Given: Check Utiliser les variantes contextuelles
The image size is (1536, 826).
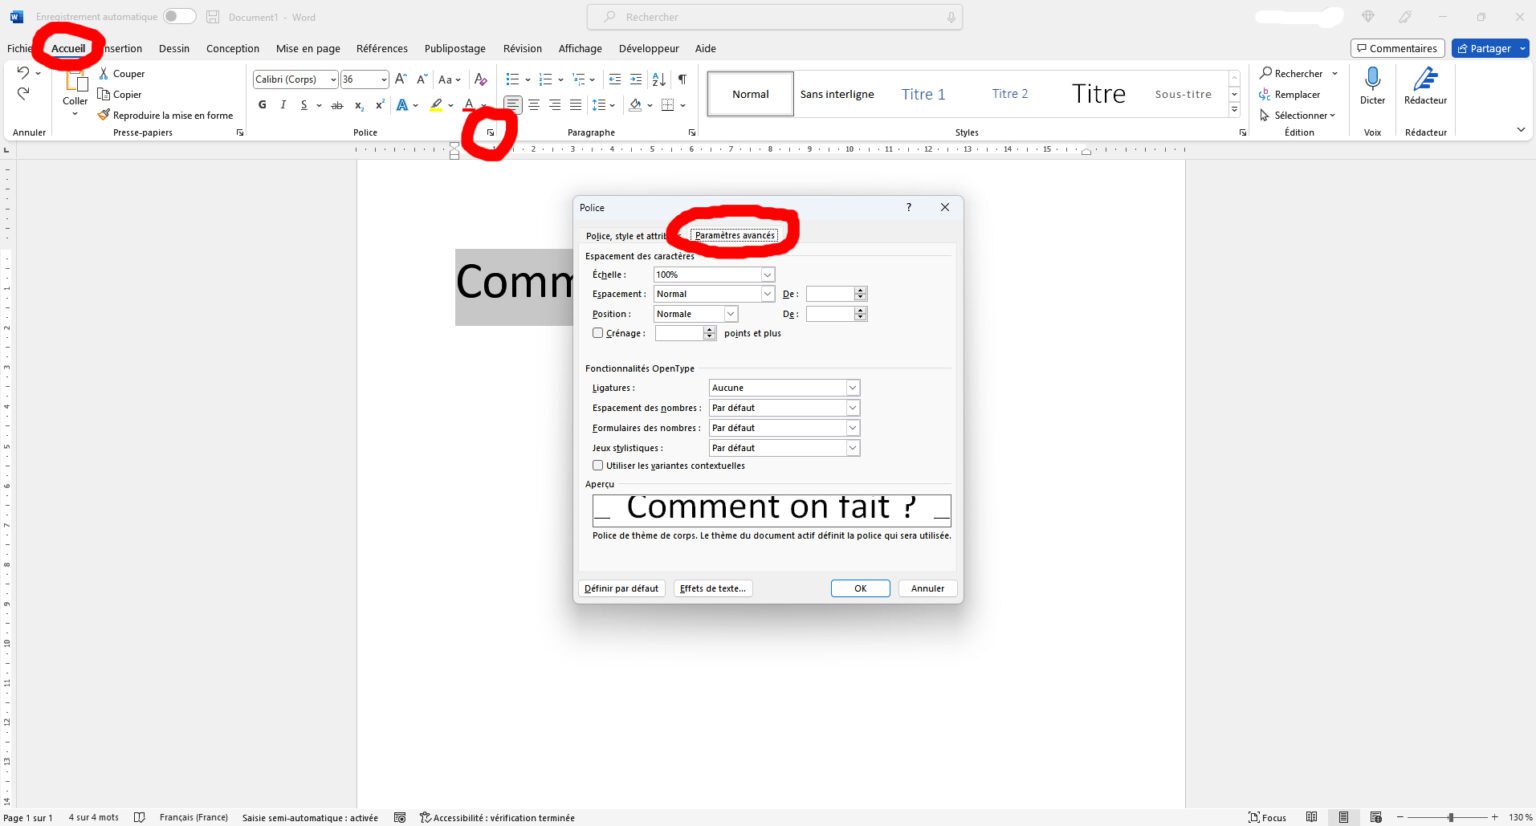Looking at the screenshot, I should 598,465.
